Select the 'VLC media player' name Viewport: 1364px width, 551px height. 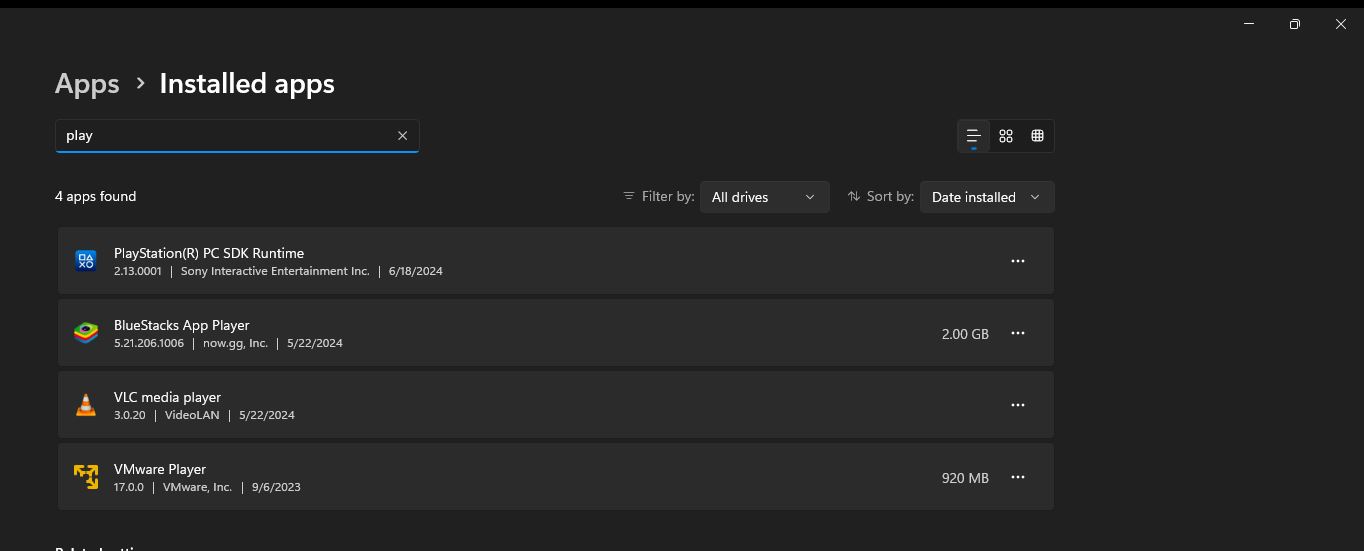click(x=167, y=397)
